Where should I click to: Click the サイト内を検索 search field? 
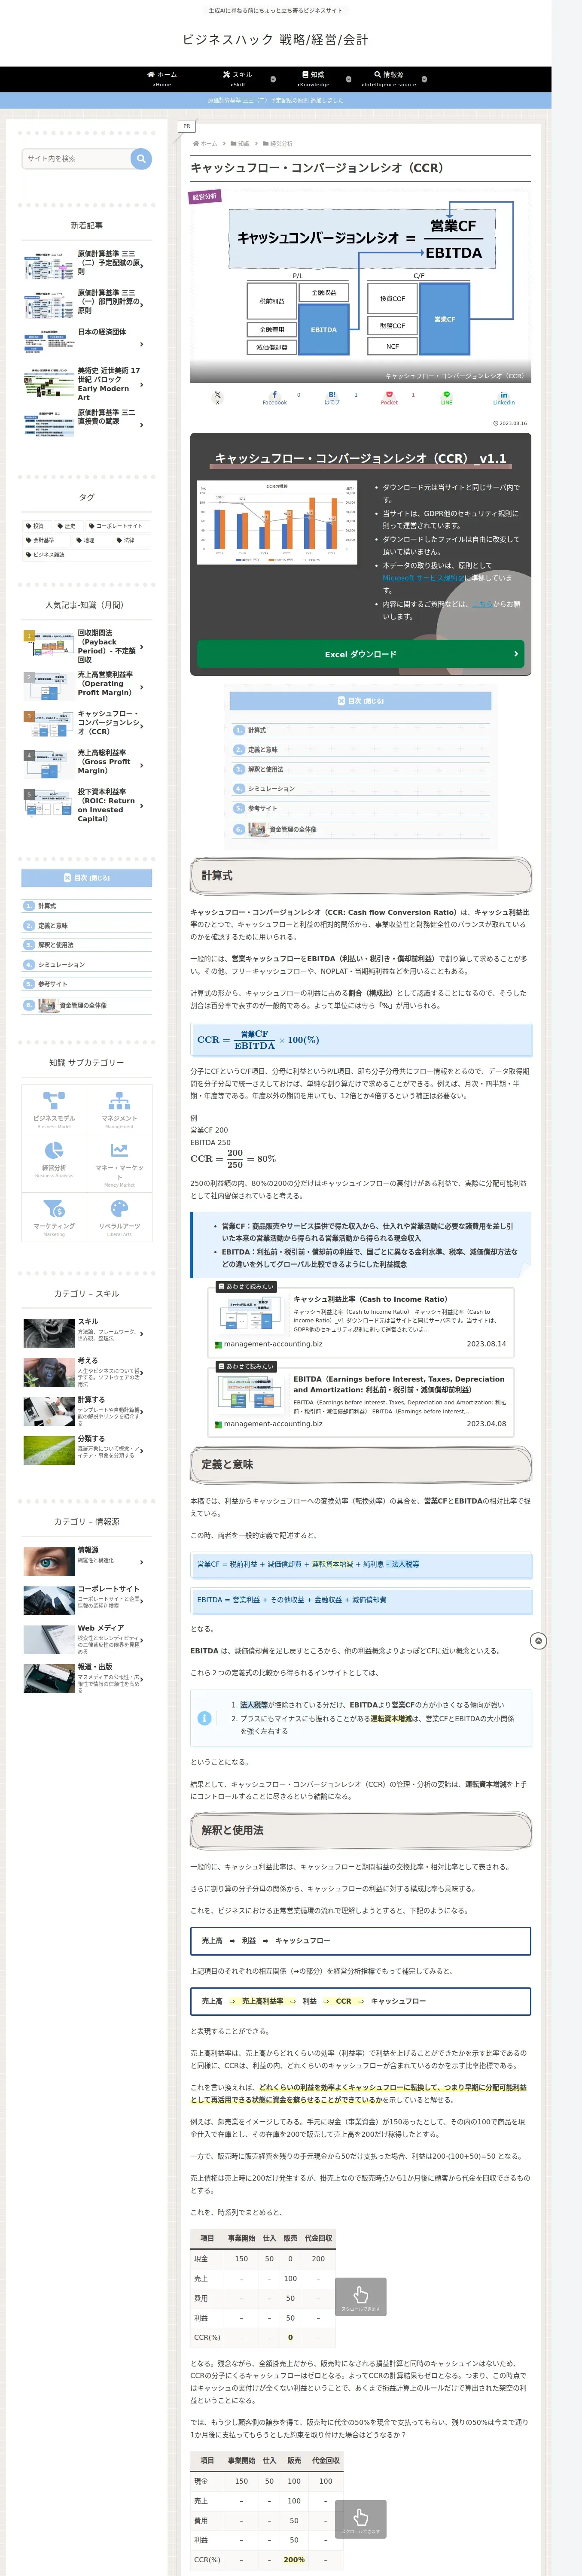pyautogui.click(x=77, y=158)
